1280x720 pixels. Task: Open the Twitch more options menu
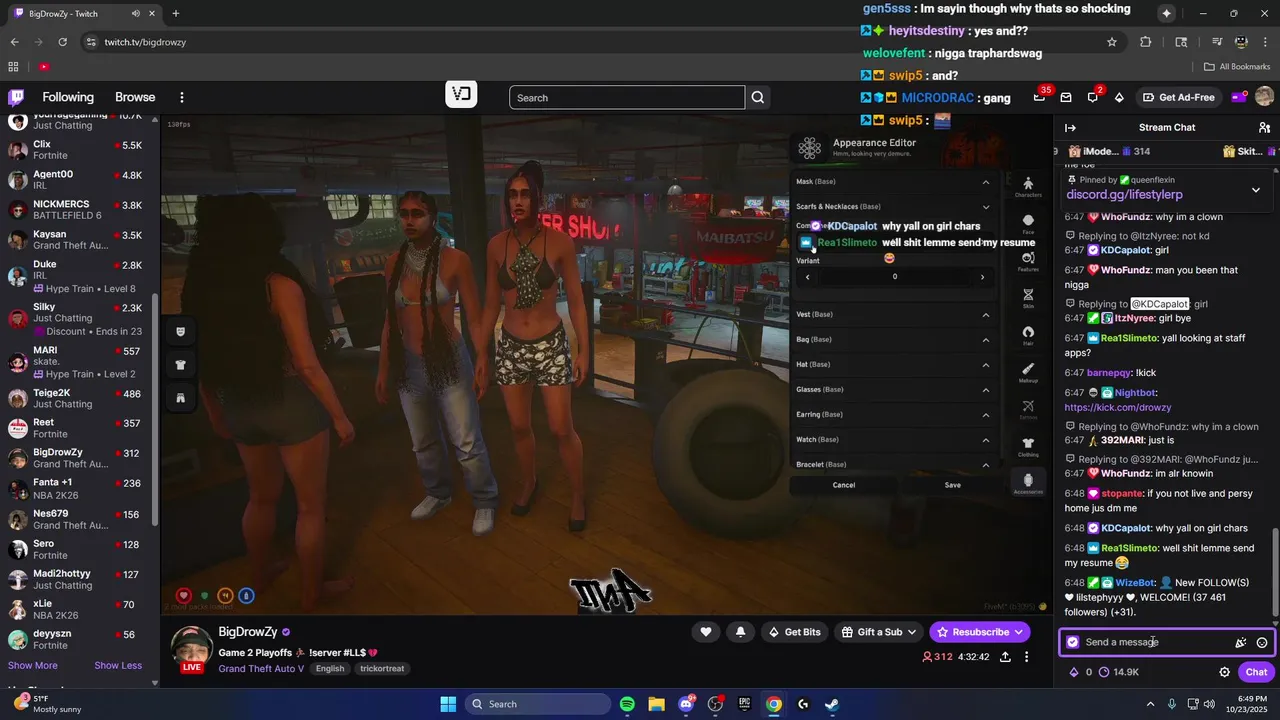coord(182,97)
